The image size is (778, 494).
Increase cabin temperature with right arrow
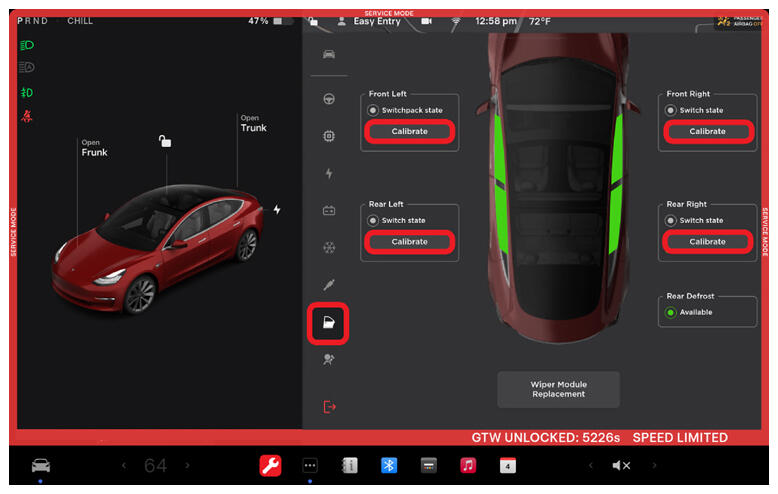coord(188,465)
